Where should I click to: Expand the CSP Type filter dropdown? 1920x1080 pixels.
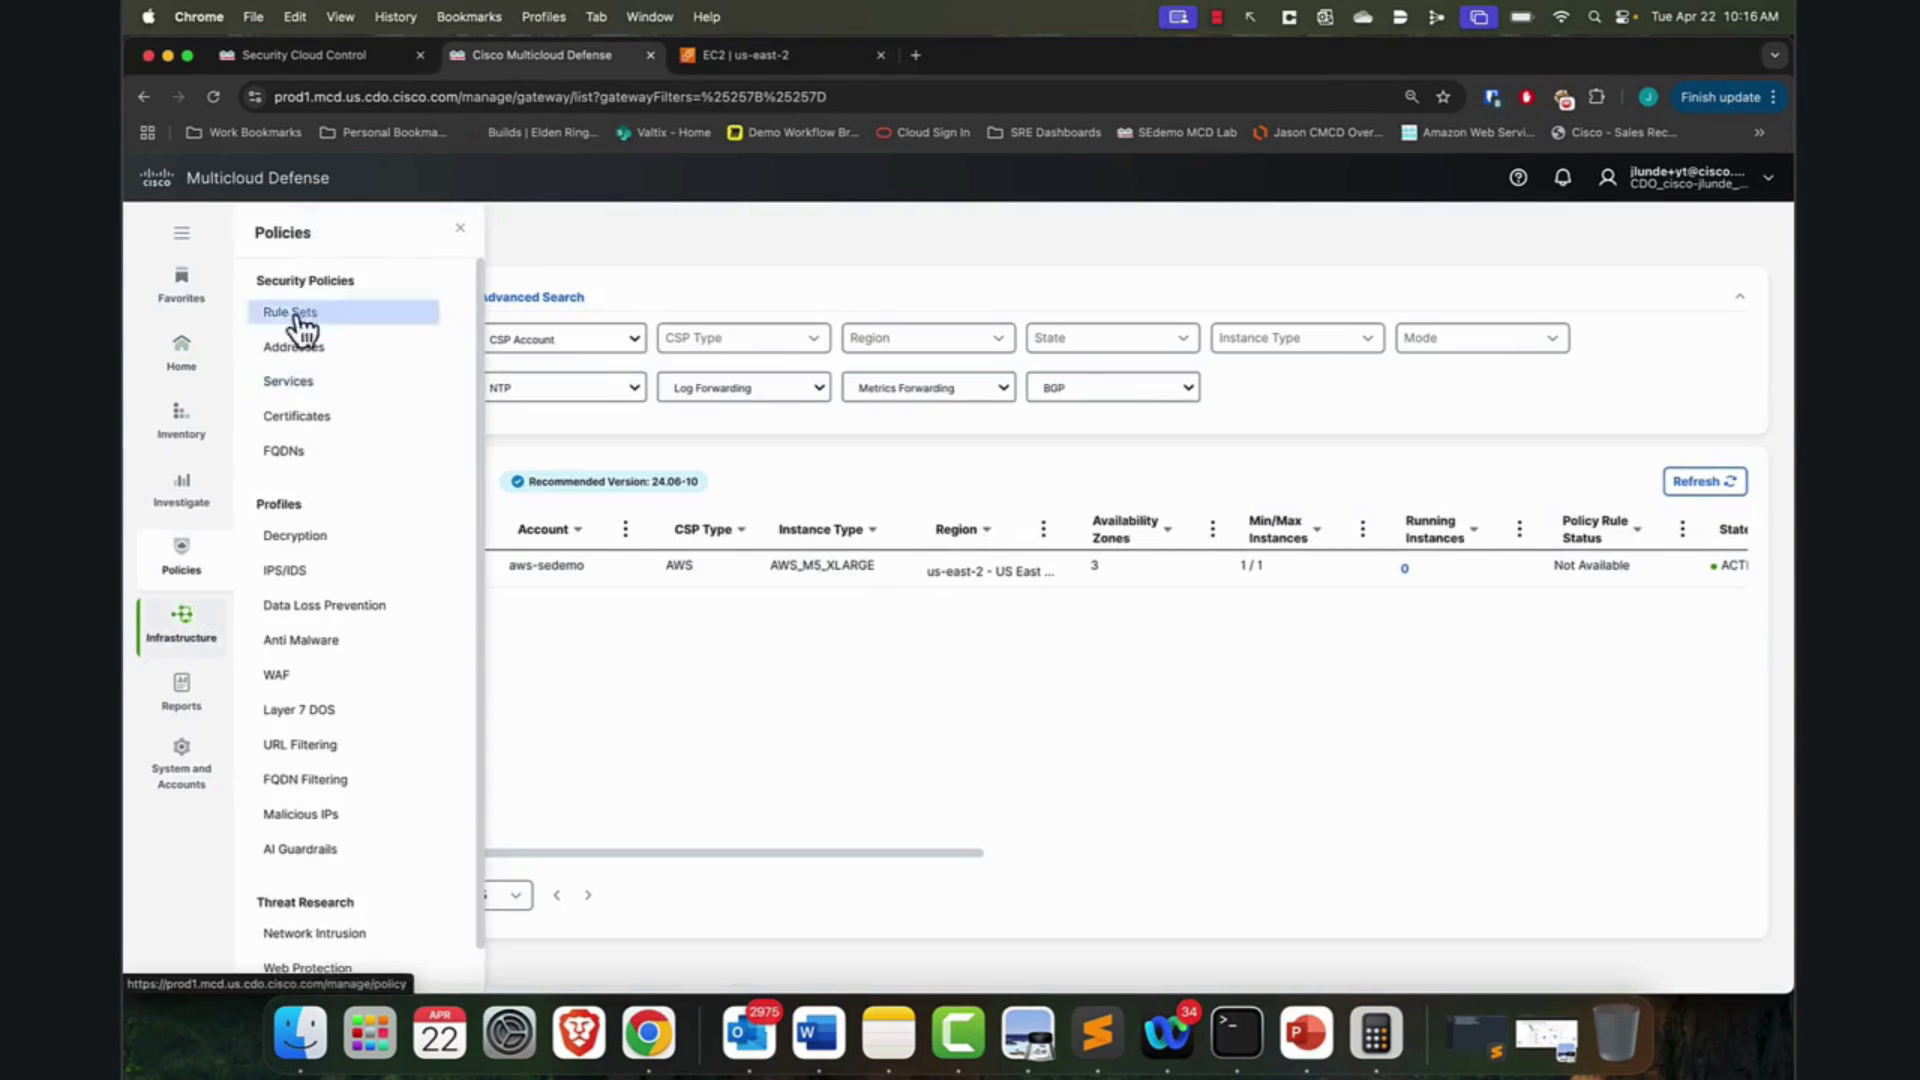click(743, 338)
